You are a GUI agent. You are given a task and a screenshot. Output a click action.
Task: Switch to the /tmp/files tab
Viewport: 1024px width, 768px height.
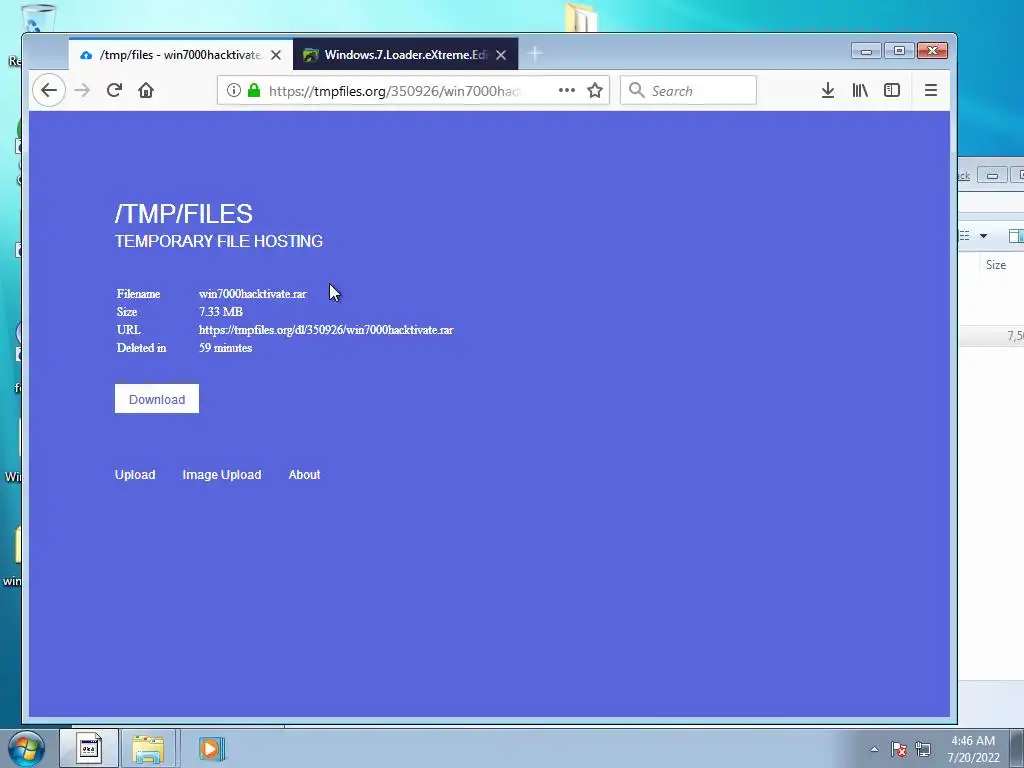(180, 55)
